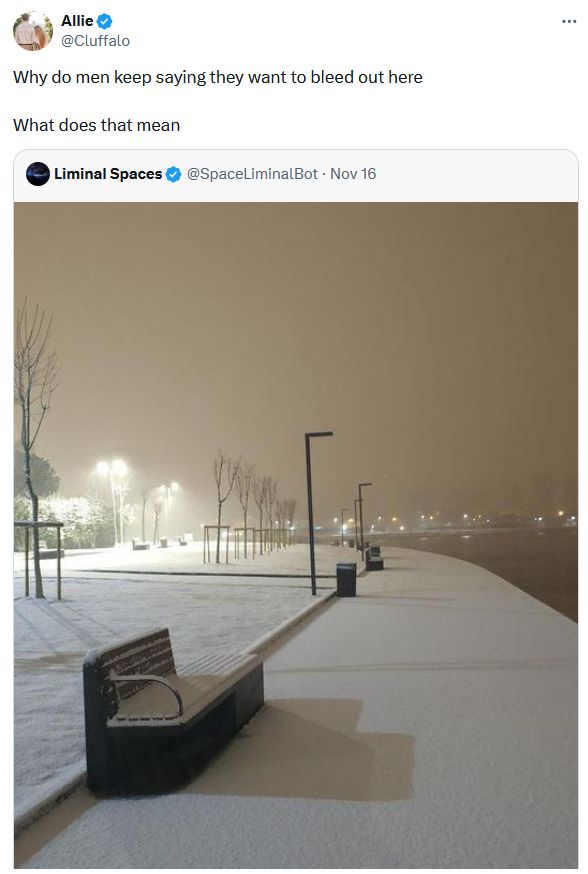Open the three-dot more options menu
Image resolution: width=588 pixels, height=874 pixels.
click(x=569, y=22)
